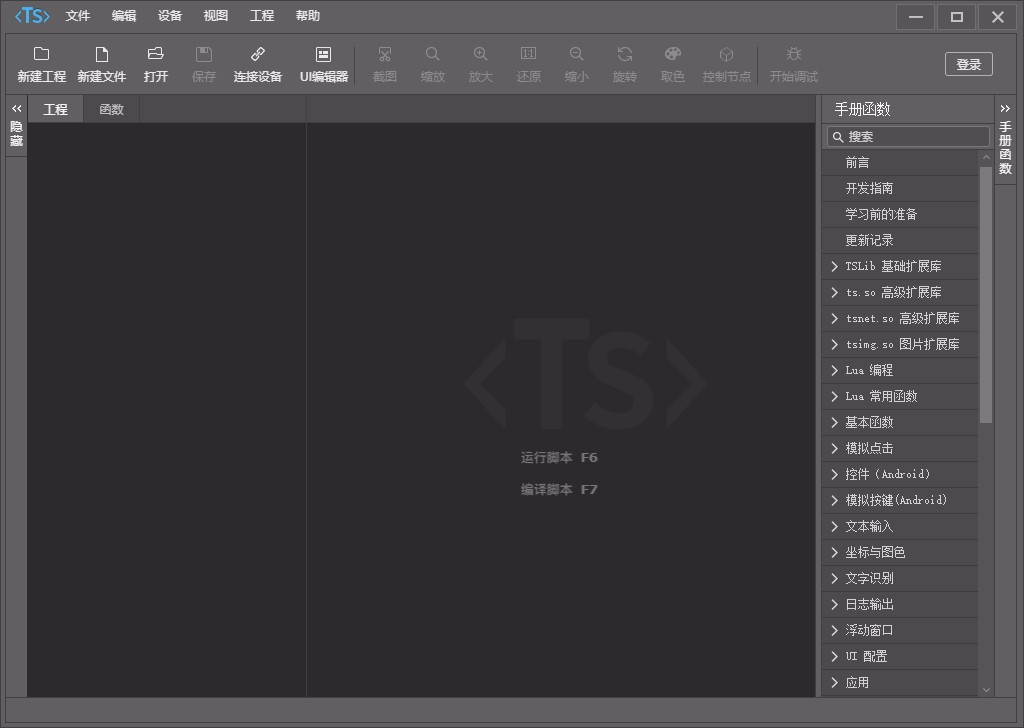Expand the 文字识别 section

pos(899,578)
